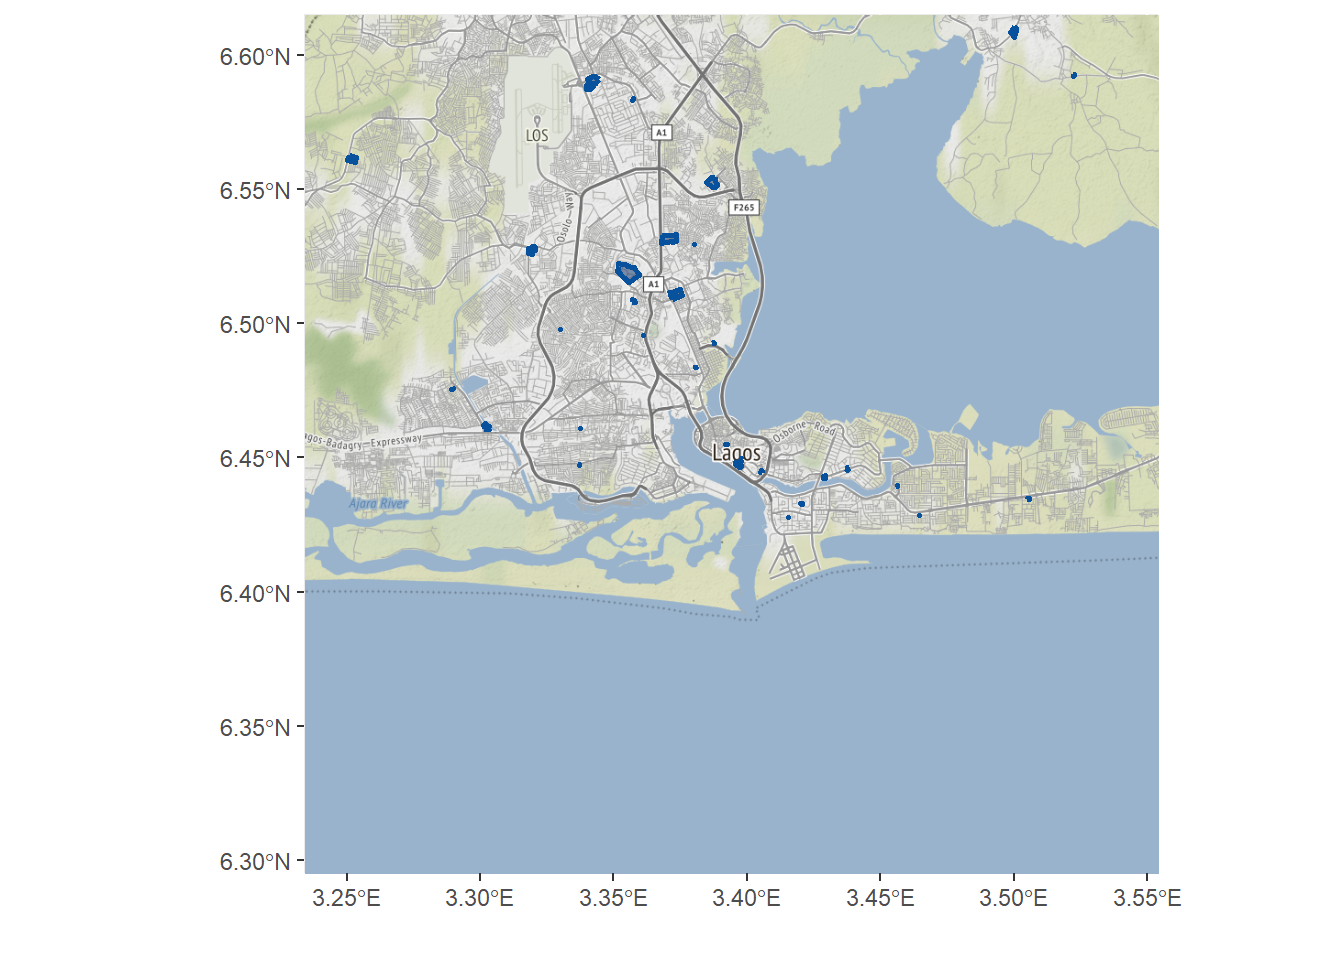This screenshot has width=1344, height=960.
Task: Select the Lagos city label
Action: tap(736, 453)
